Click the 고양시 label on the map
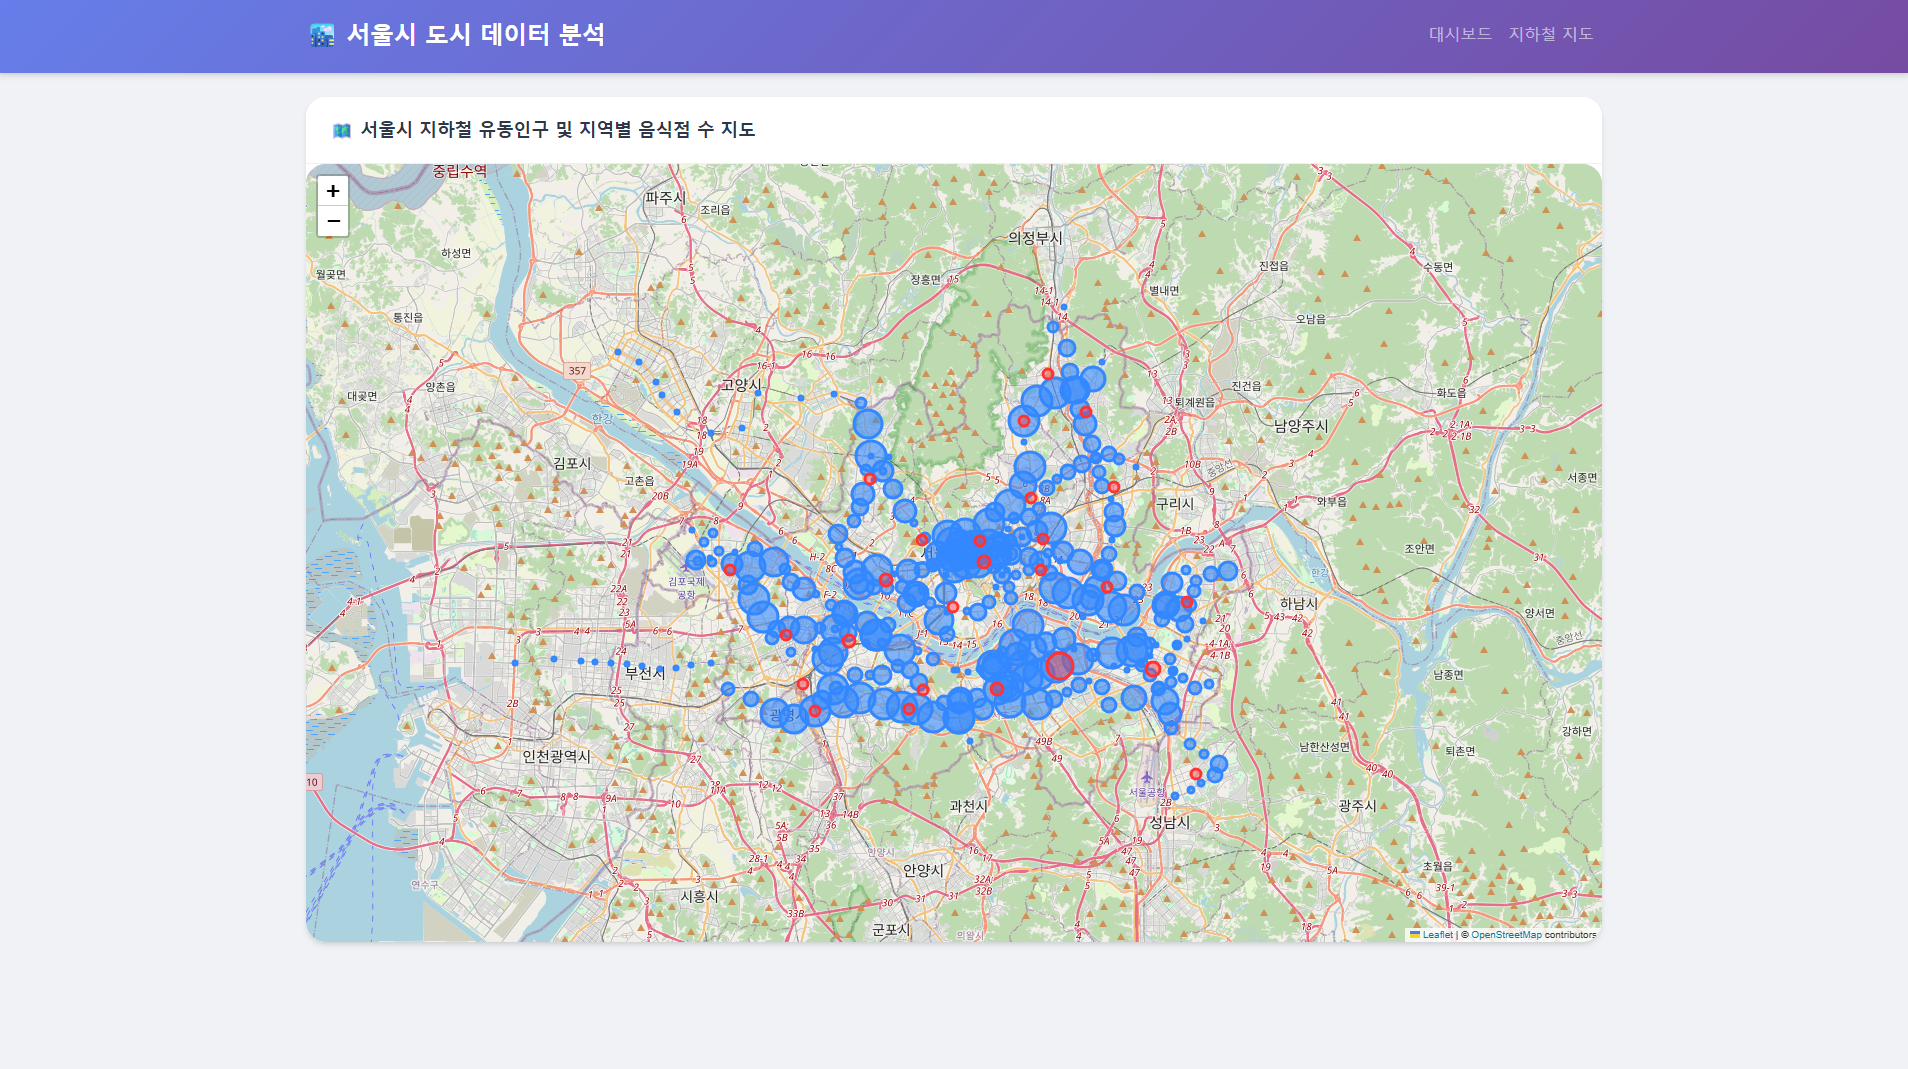The height and width of the screenshot is (1069, 1908). pos(741,385)
